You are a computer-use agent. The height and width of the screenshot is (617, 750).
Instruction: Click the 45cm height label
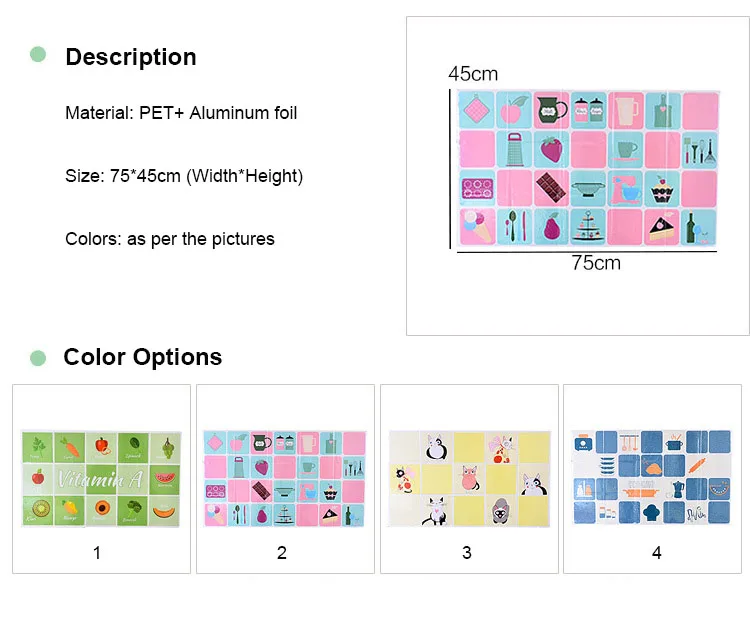[473, 74]
